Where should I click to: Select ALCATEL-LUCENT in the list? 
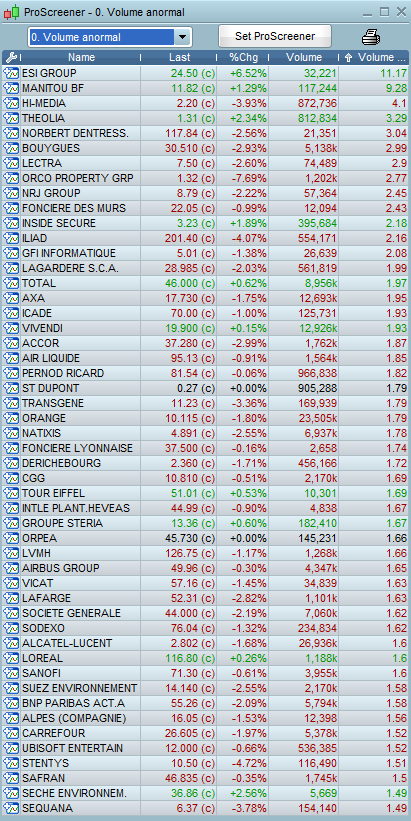(67, 644)
